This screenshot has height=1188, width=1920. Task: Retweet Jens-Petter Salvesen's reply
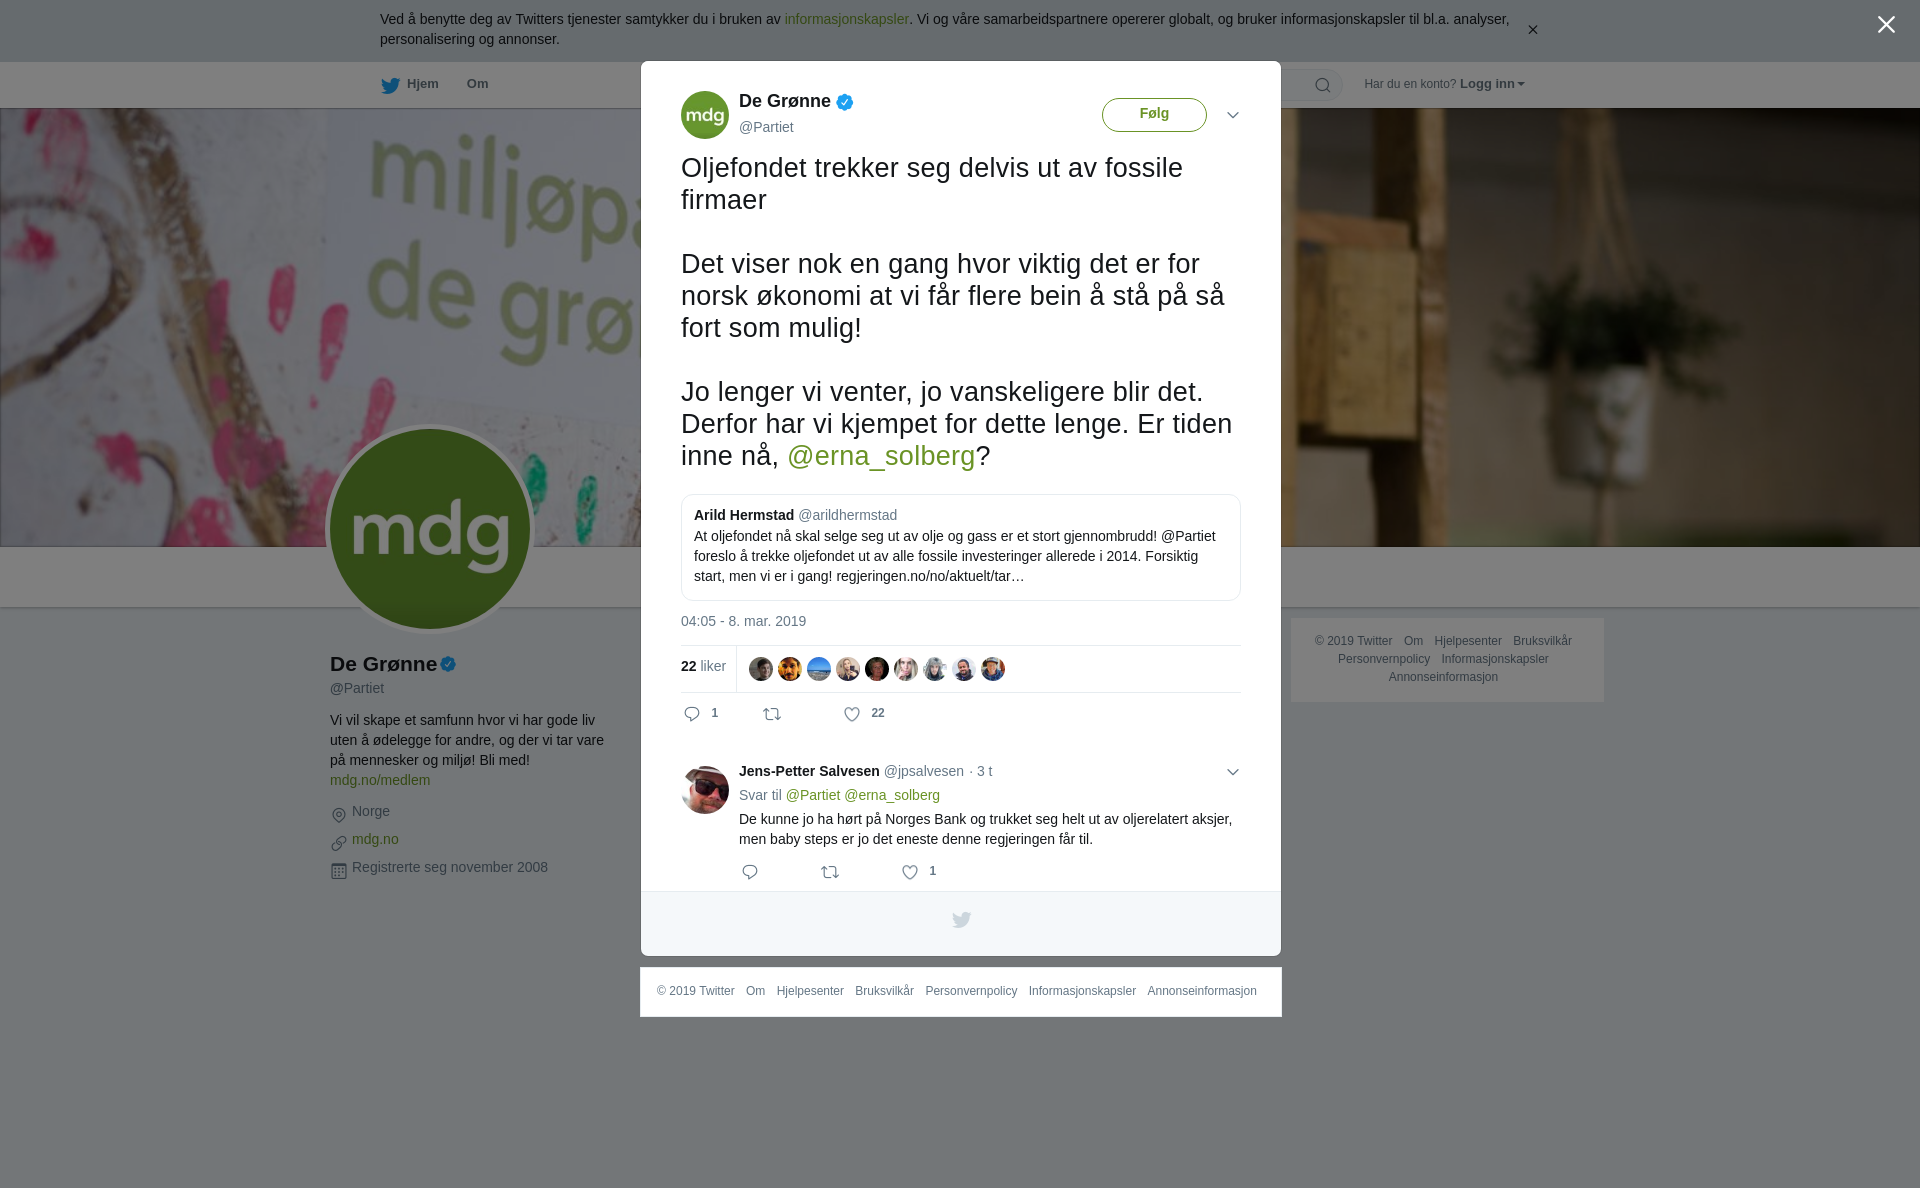(830, 872)
